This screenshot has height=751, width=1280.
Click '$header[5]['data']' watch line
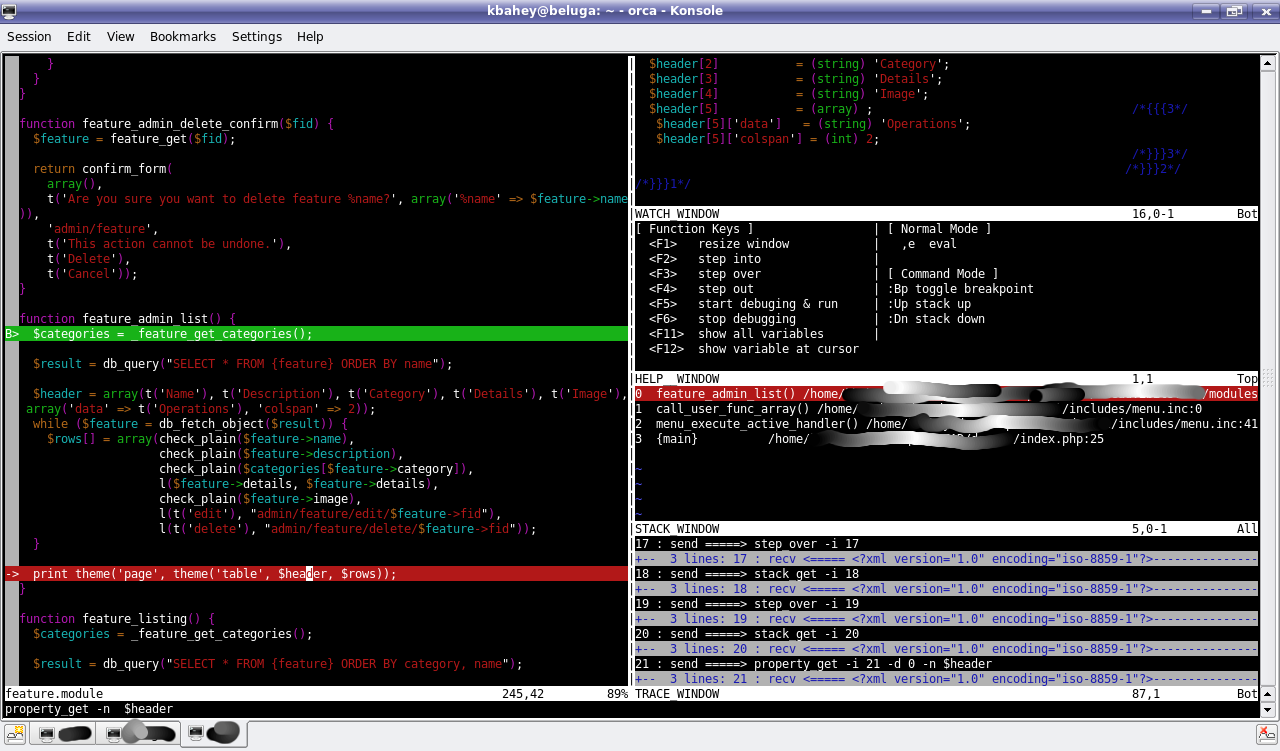(813, 124)
